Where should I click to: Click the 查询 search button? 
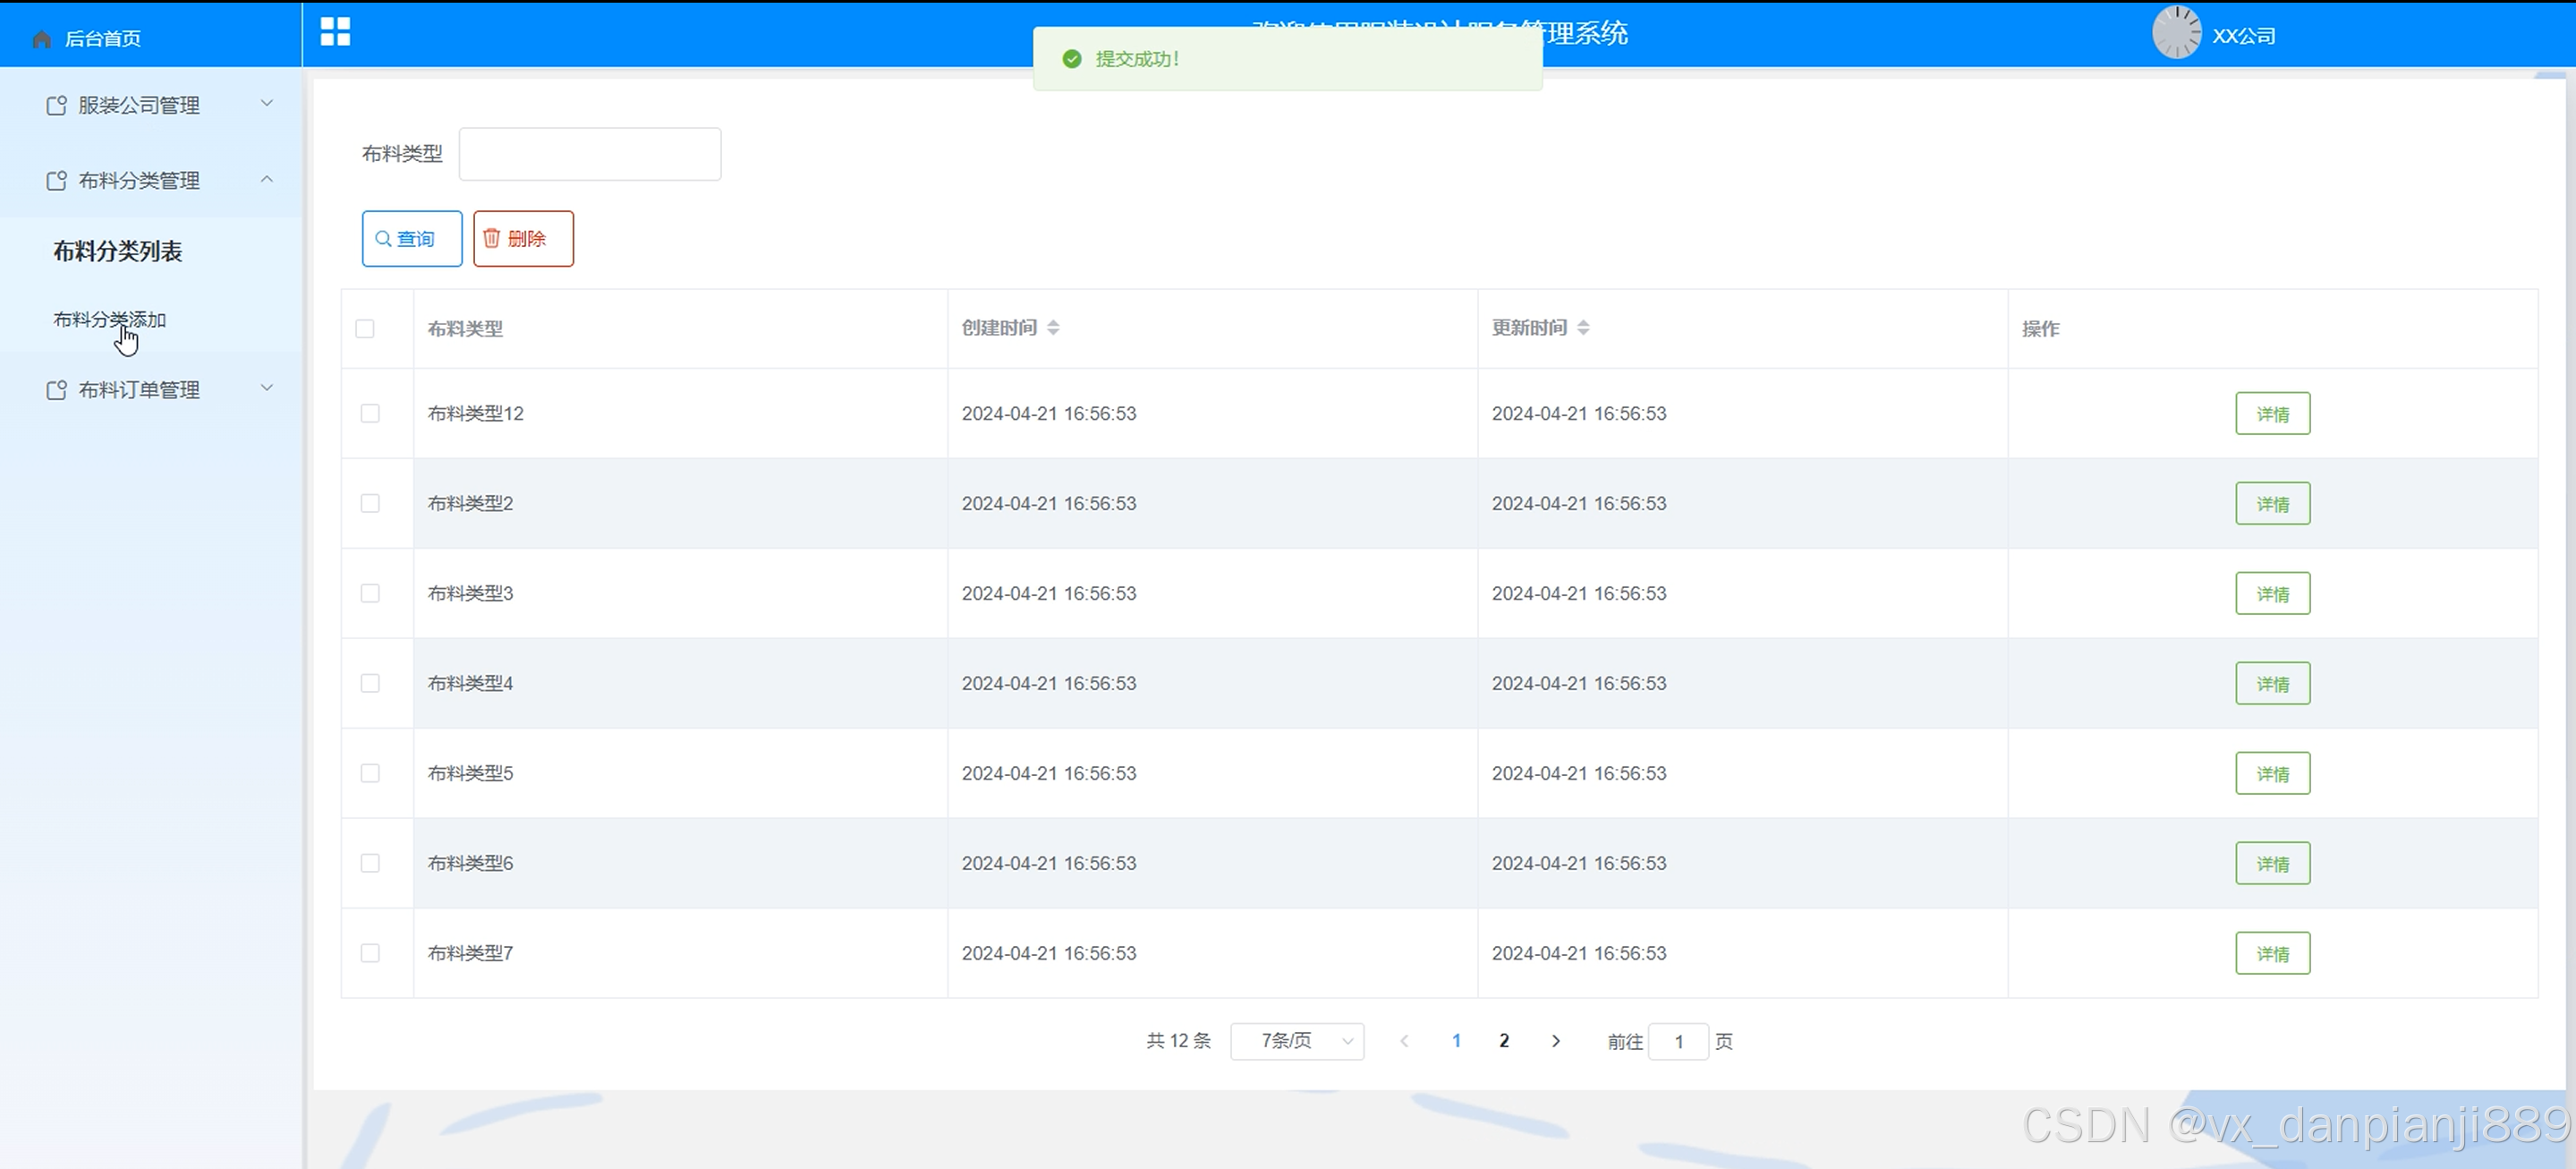pyautogui.click(x=412, y=239)
